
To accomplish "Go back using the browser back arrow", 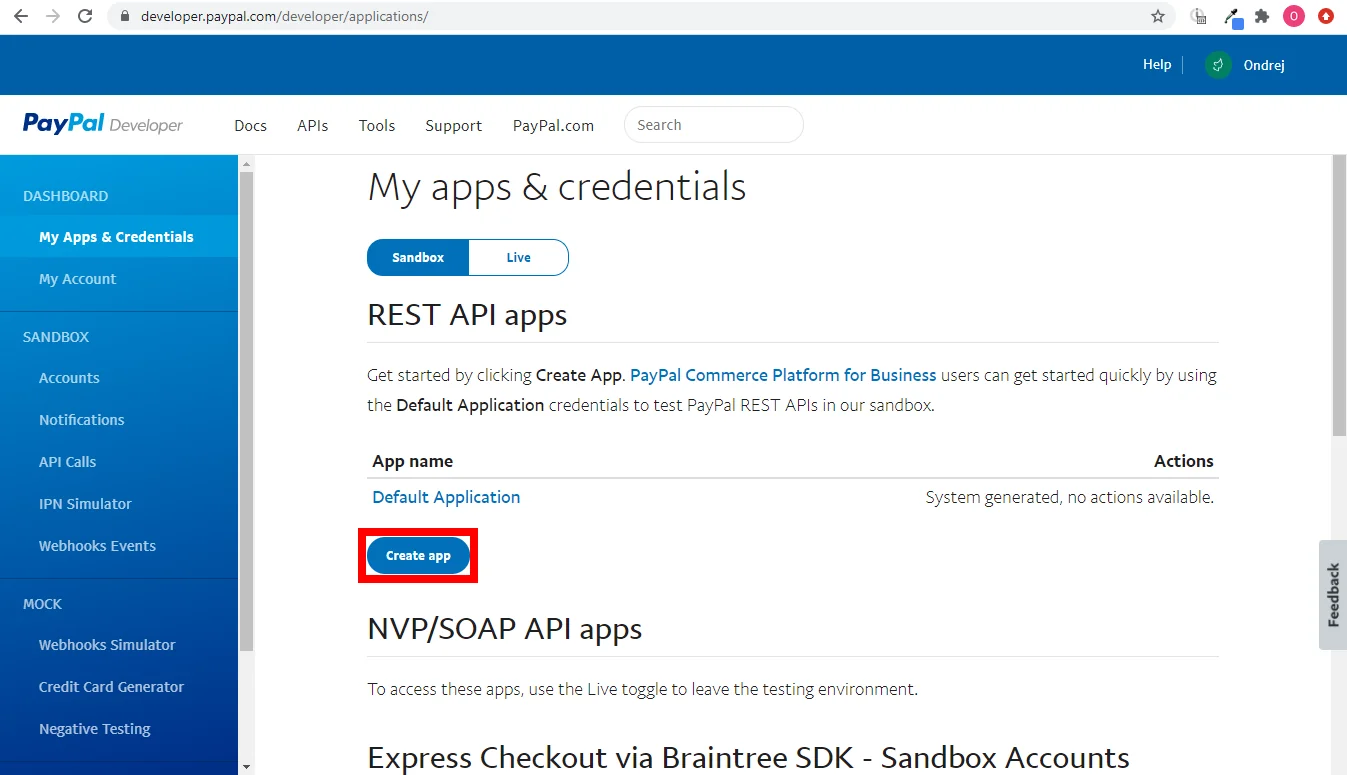I will (20, 16).
